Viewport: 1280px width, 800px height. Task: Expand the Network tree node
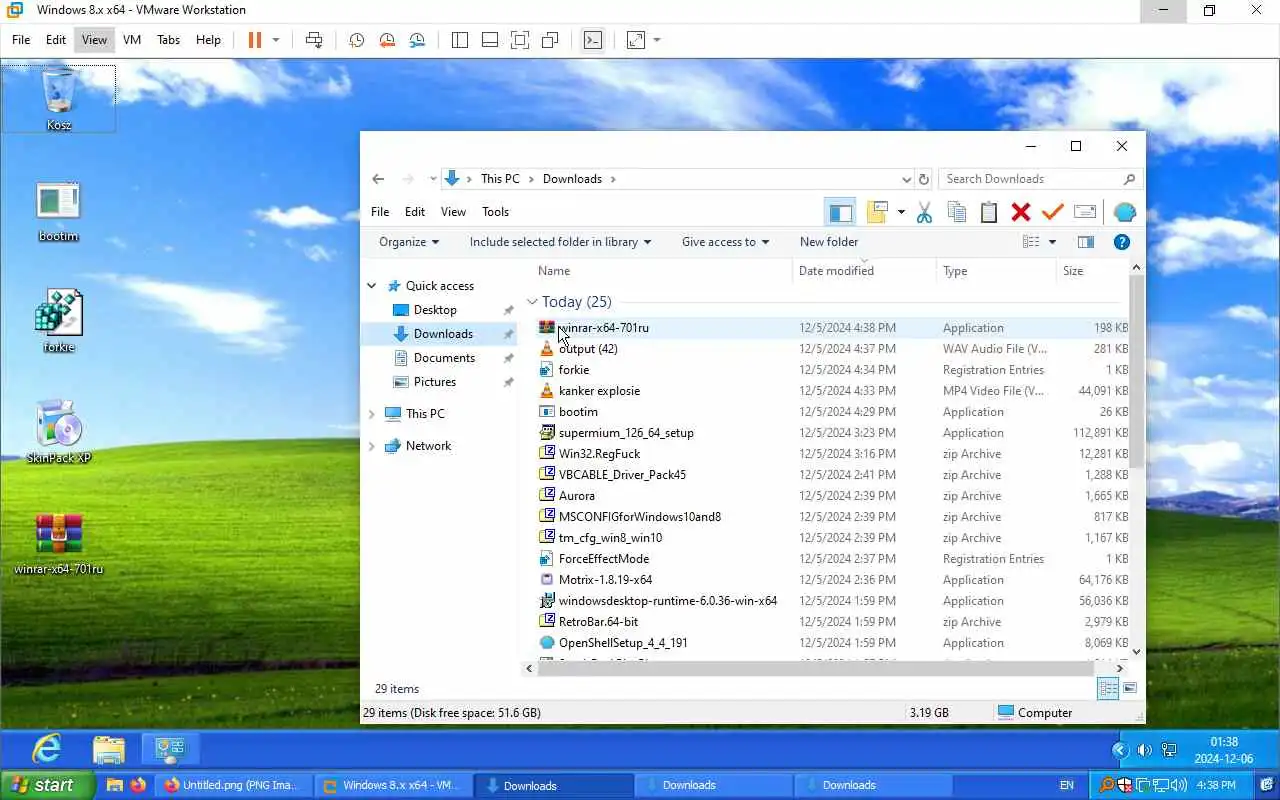click(372, 446)
